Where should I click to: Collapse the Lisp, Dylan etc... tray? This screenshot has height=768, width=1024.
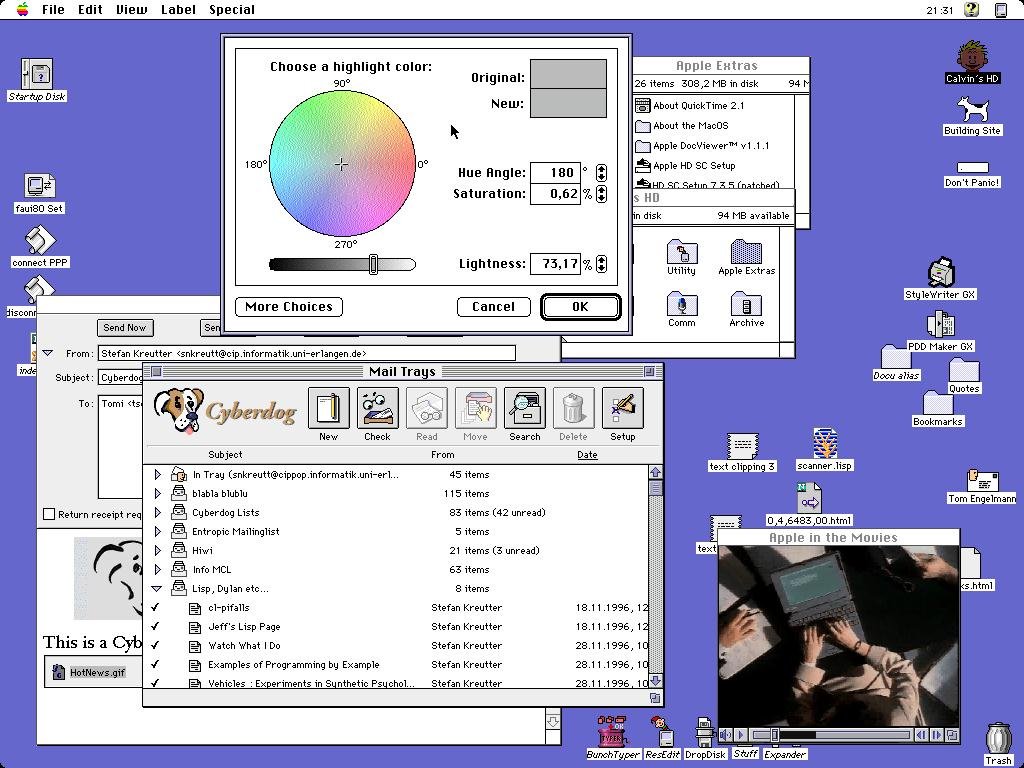(x=157, y=588)
